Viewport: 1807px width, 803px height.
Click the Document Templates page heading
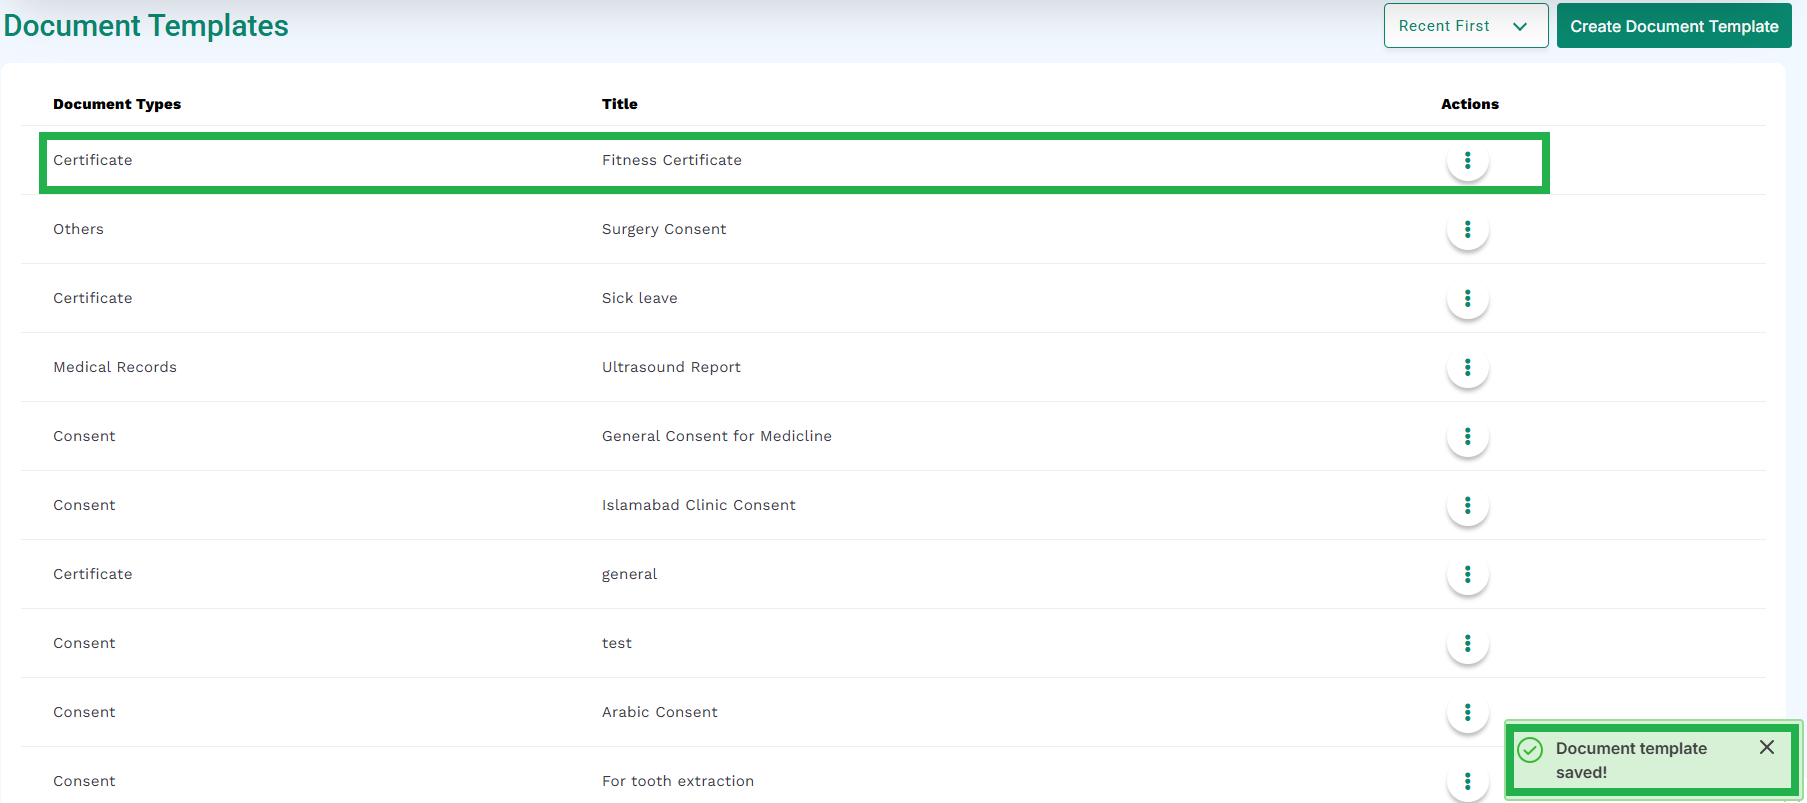click(x=146, y=25)
